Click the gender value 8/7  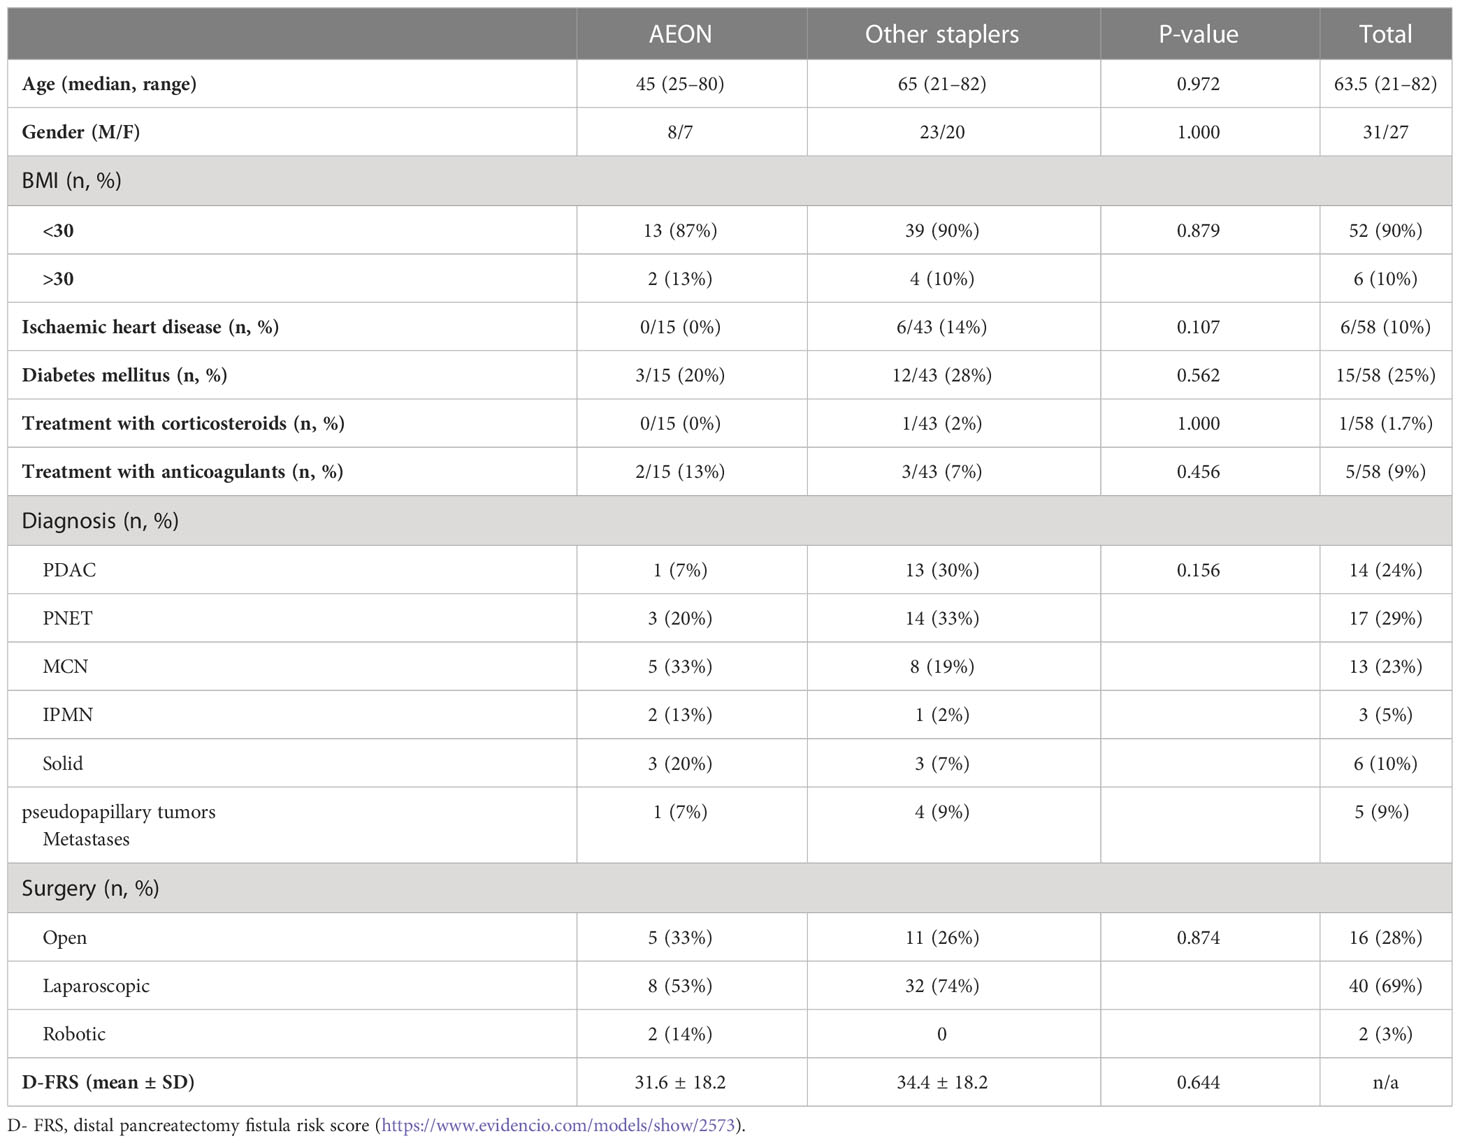tap(680, 132)
